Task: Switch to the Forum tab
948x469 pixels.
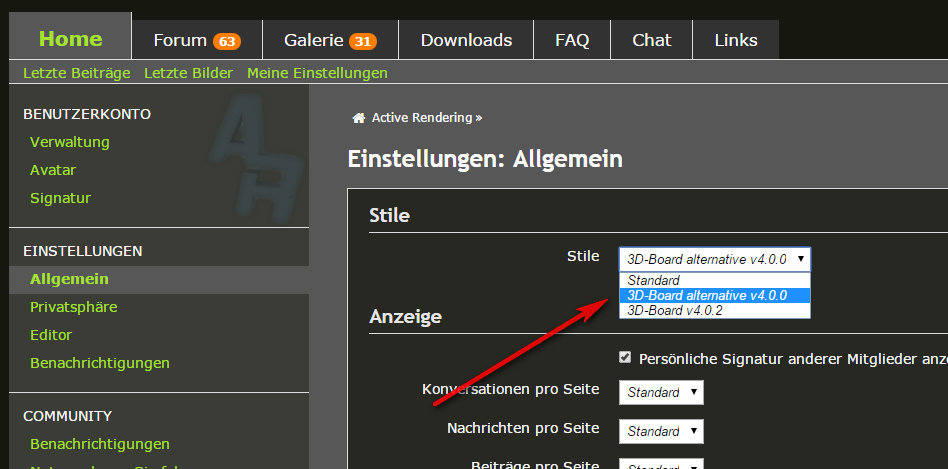Action: [x=197, y=40]
